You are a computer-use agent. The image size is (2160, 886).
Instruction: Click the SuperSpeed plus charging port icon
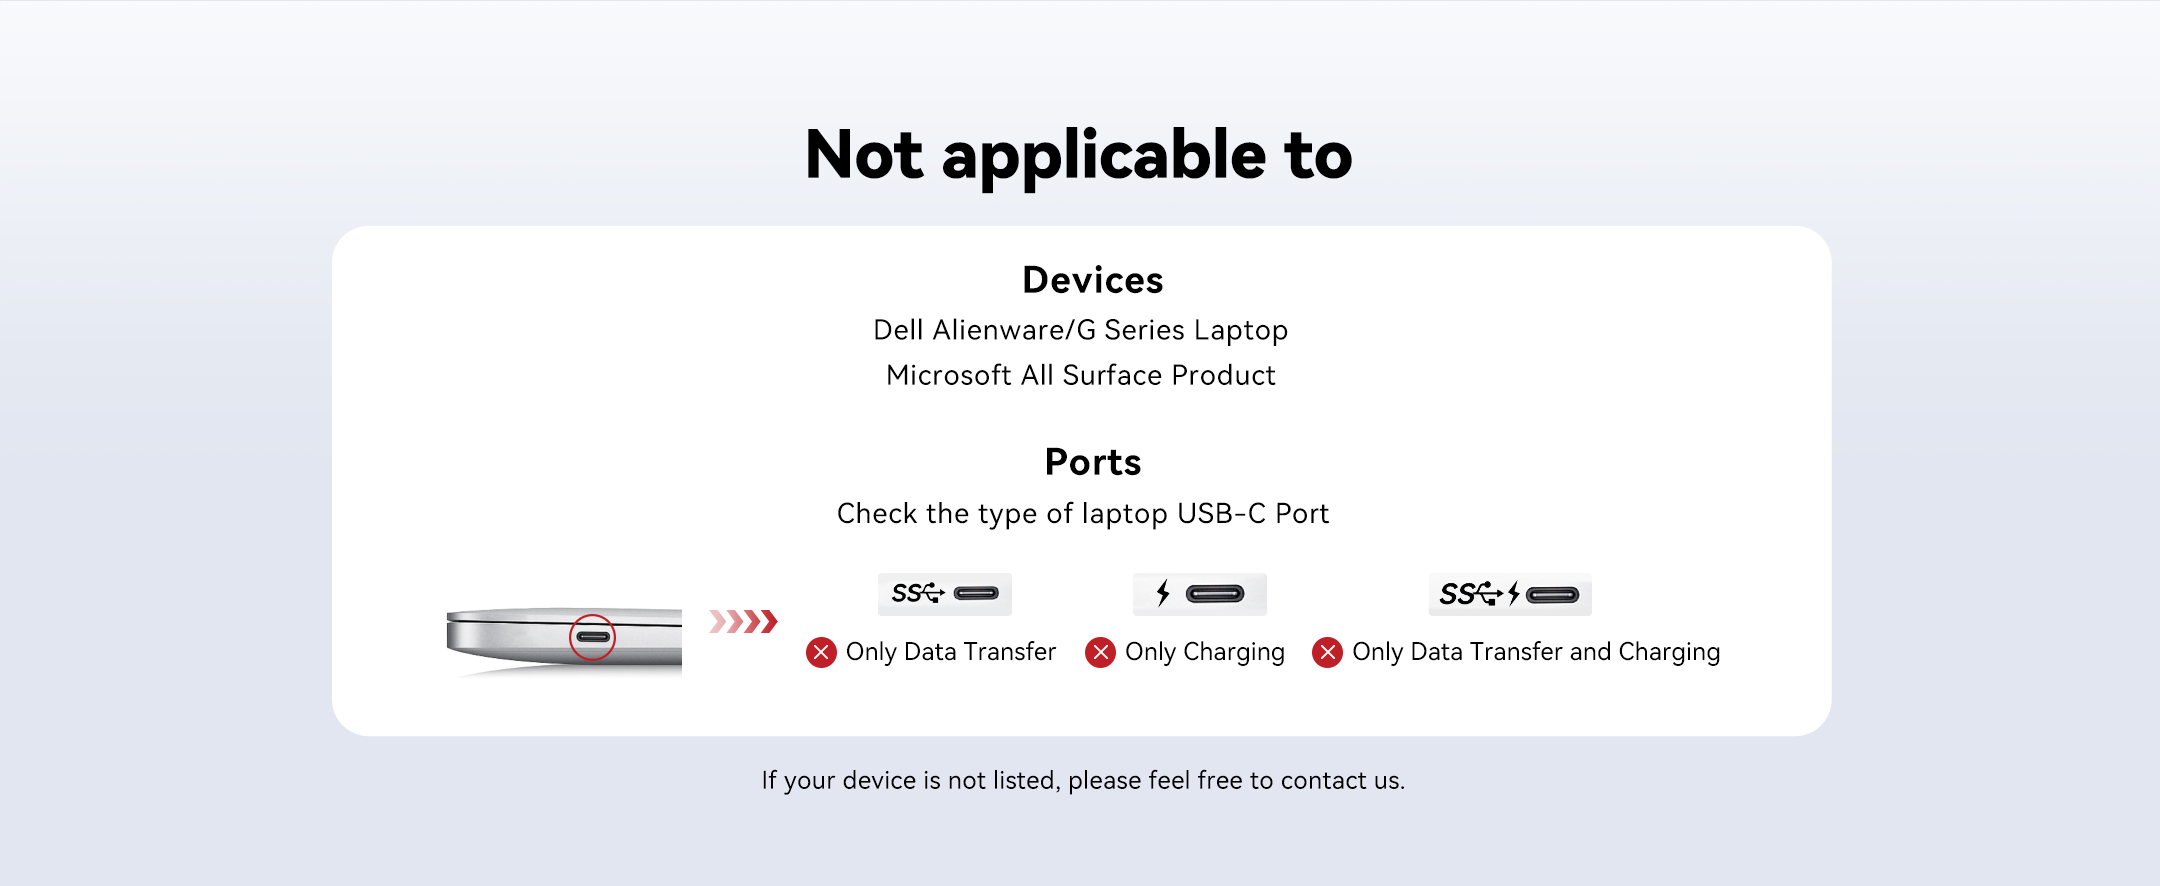(1509, 595)
